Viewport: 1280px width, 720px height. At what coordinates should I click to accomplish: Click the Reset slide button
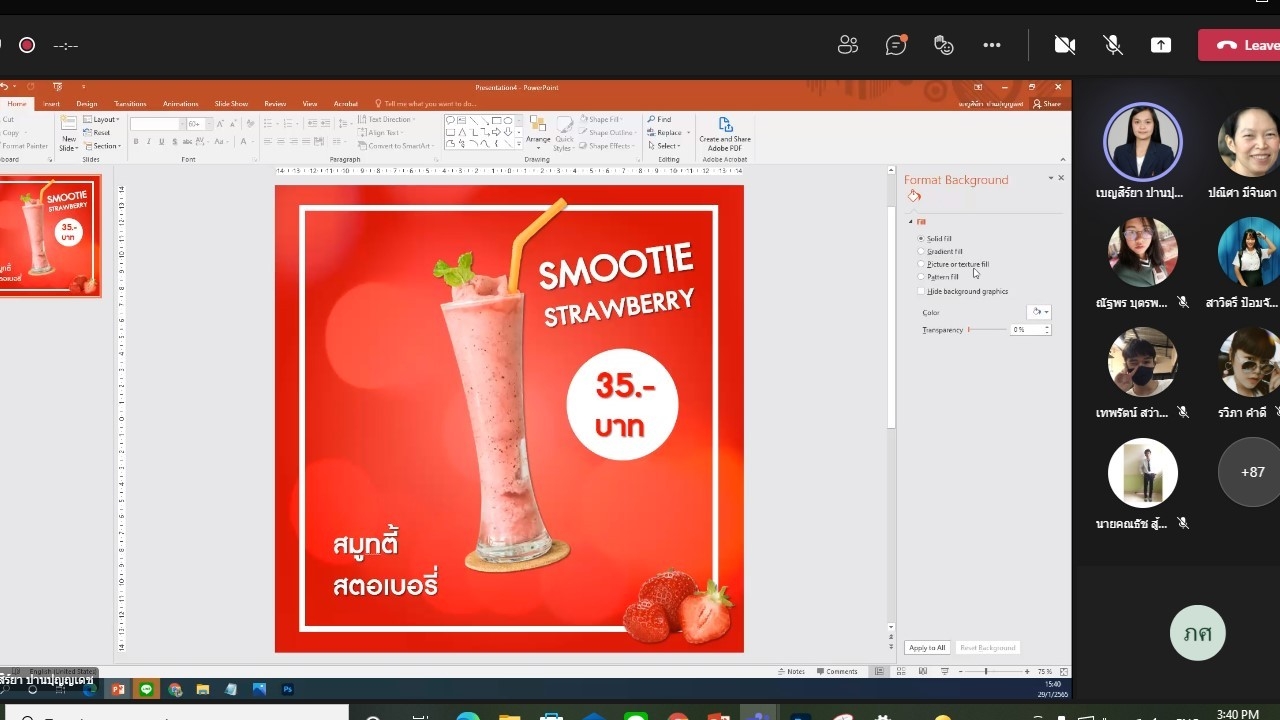click(x=98, y=133)
